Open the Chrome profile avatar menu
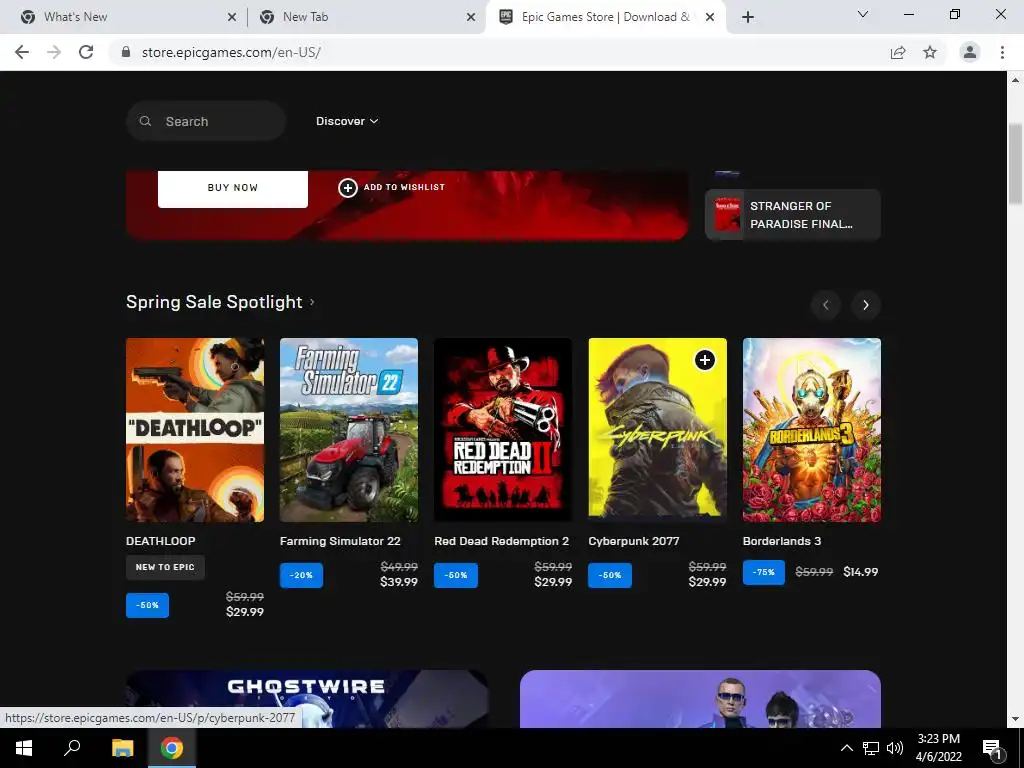Image resolution: width=1024 pixels, height=768 pixels. pos(970,52)
